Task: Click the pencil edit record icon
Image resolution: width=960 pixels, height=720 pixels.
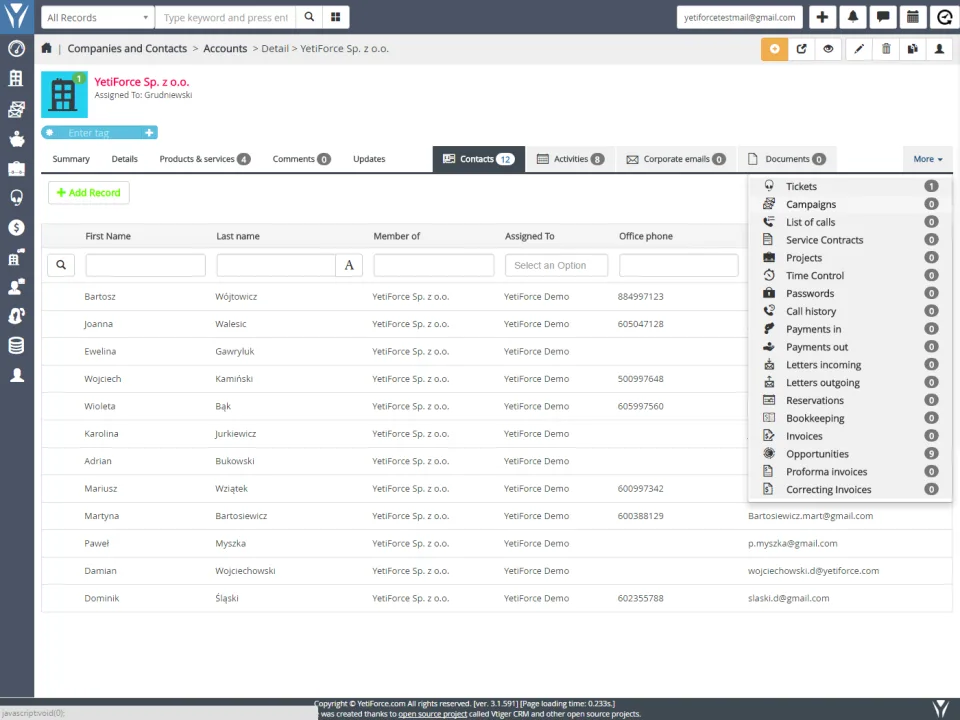Action: tap(859, 49)
